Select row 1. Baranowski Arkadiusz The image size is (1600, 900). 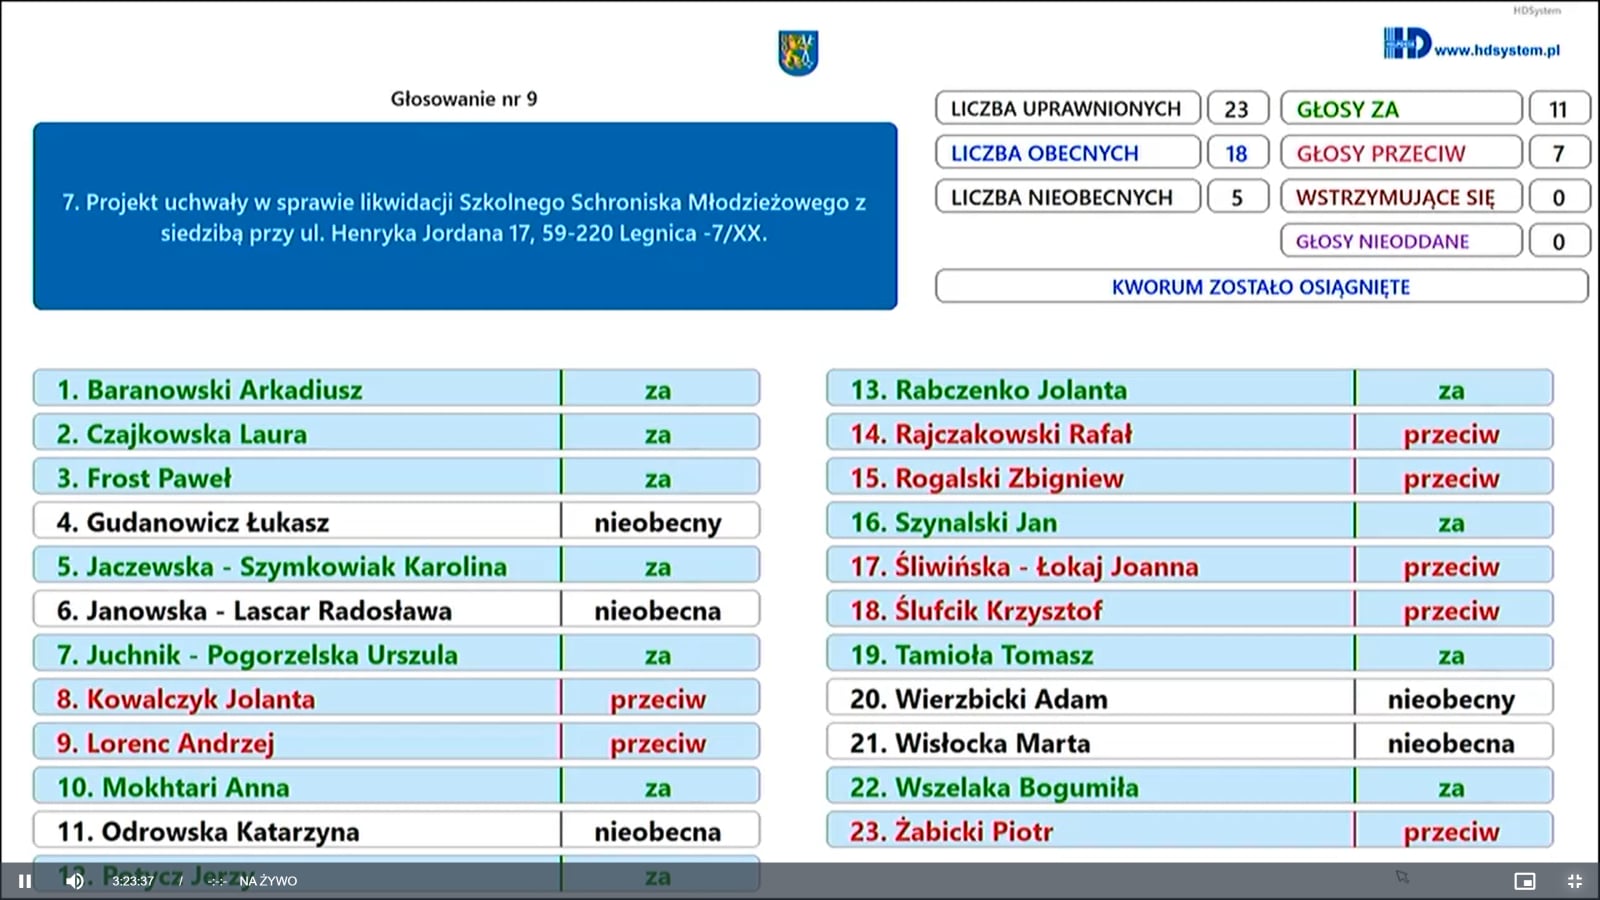396,388
